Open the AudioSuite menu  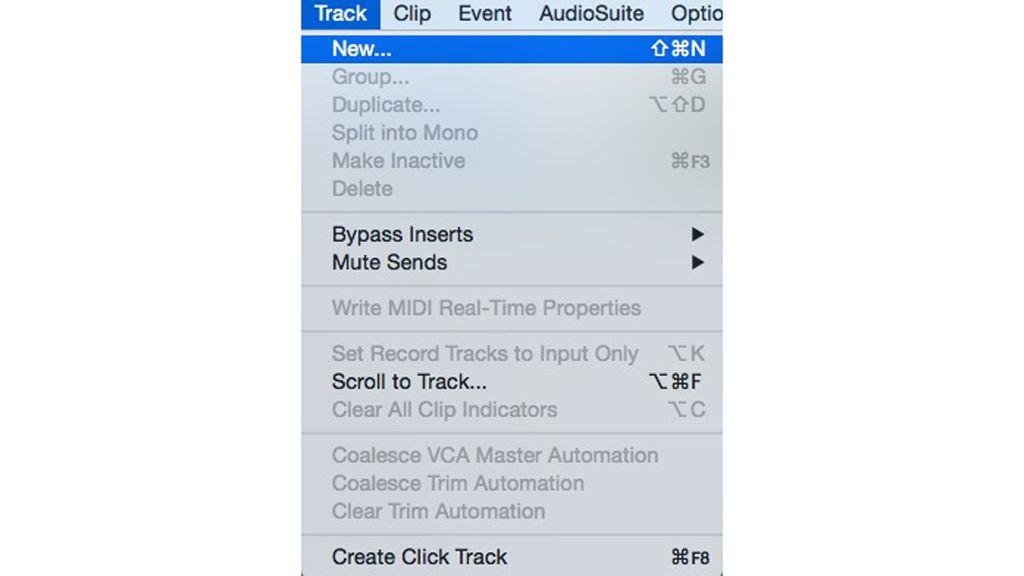coord(590,14)
